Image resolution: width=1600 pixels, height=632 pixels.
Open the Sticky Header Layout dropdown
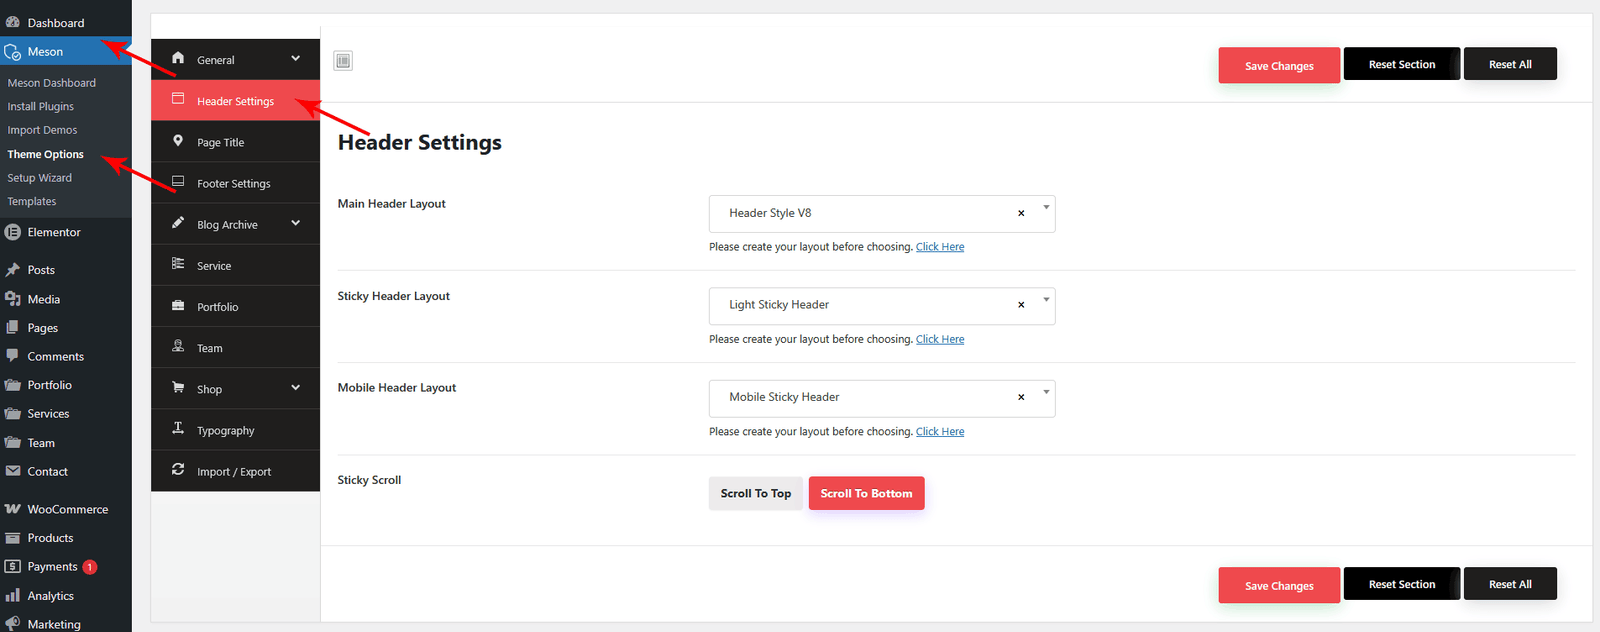click(x=1046, y=301)
